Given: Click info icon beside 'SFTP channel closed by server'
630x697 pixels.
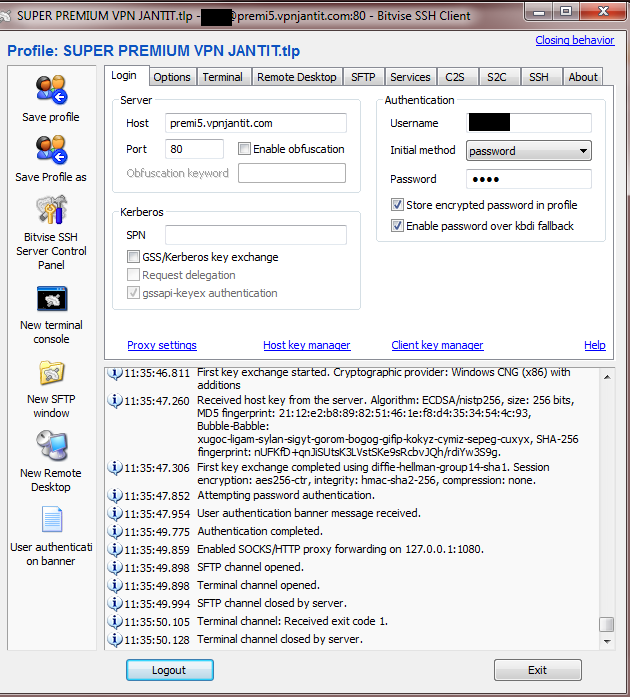Looking at the screenshot, I should [x=115, y=603].
